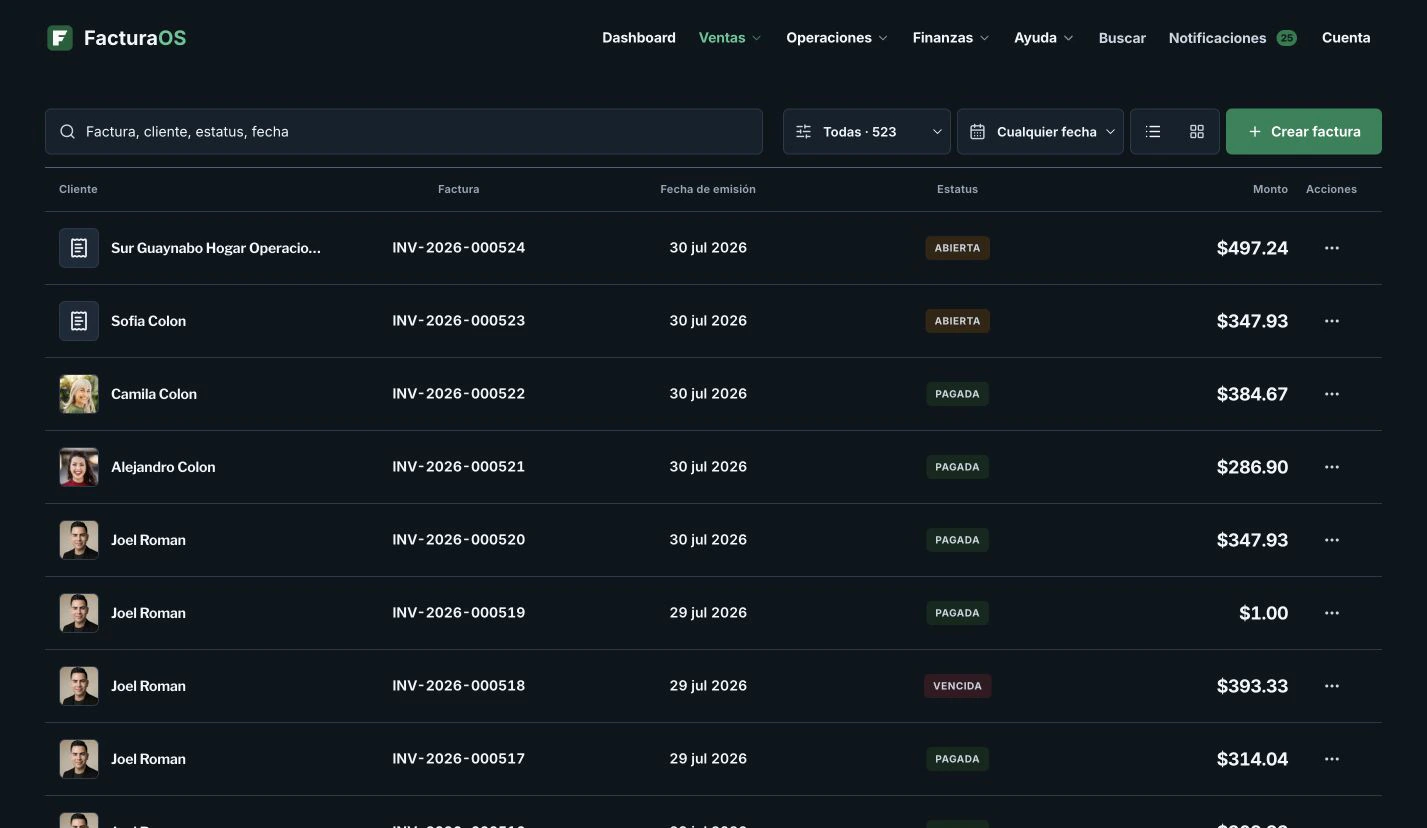Switch to list view layout
The height and width of the screenshot is (828, 1427).
(1153, 132)
